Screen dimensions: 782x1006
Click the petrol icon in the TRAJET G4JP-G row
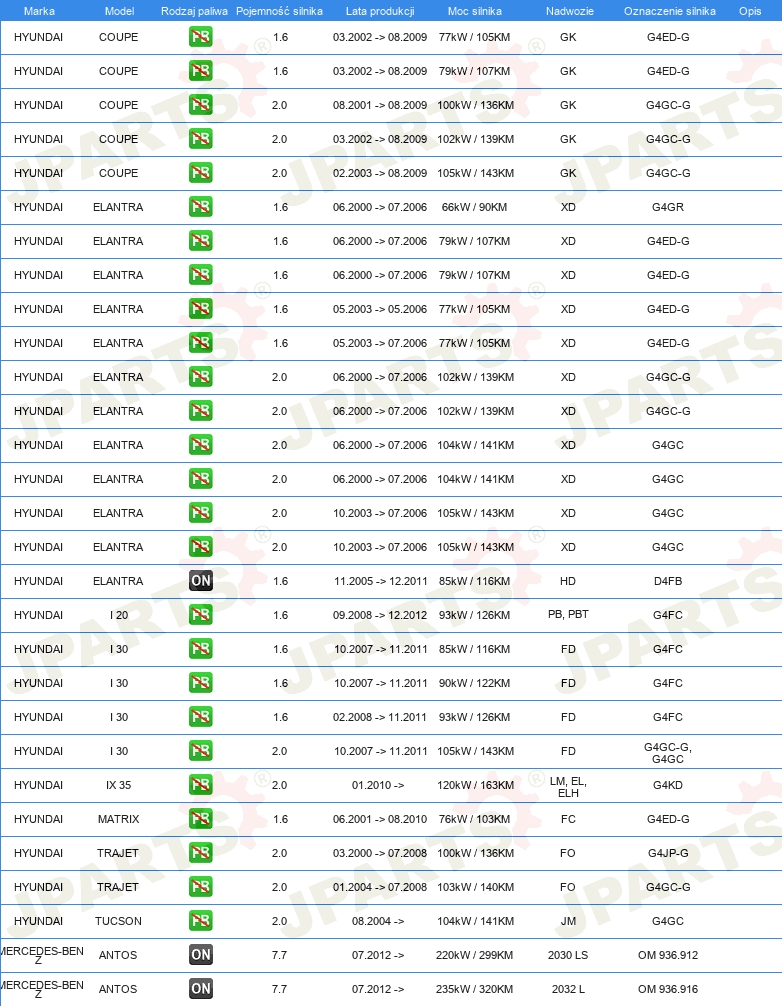pyautogui.click(x=201, y=853)
